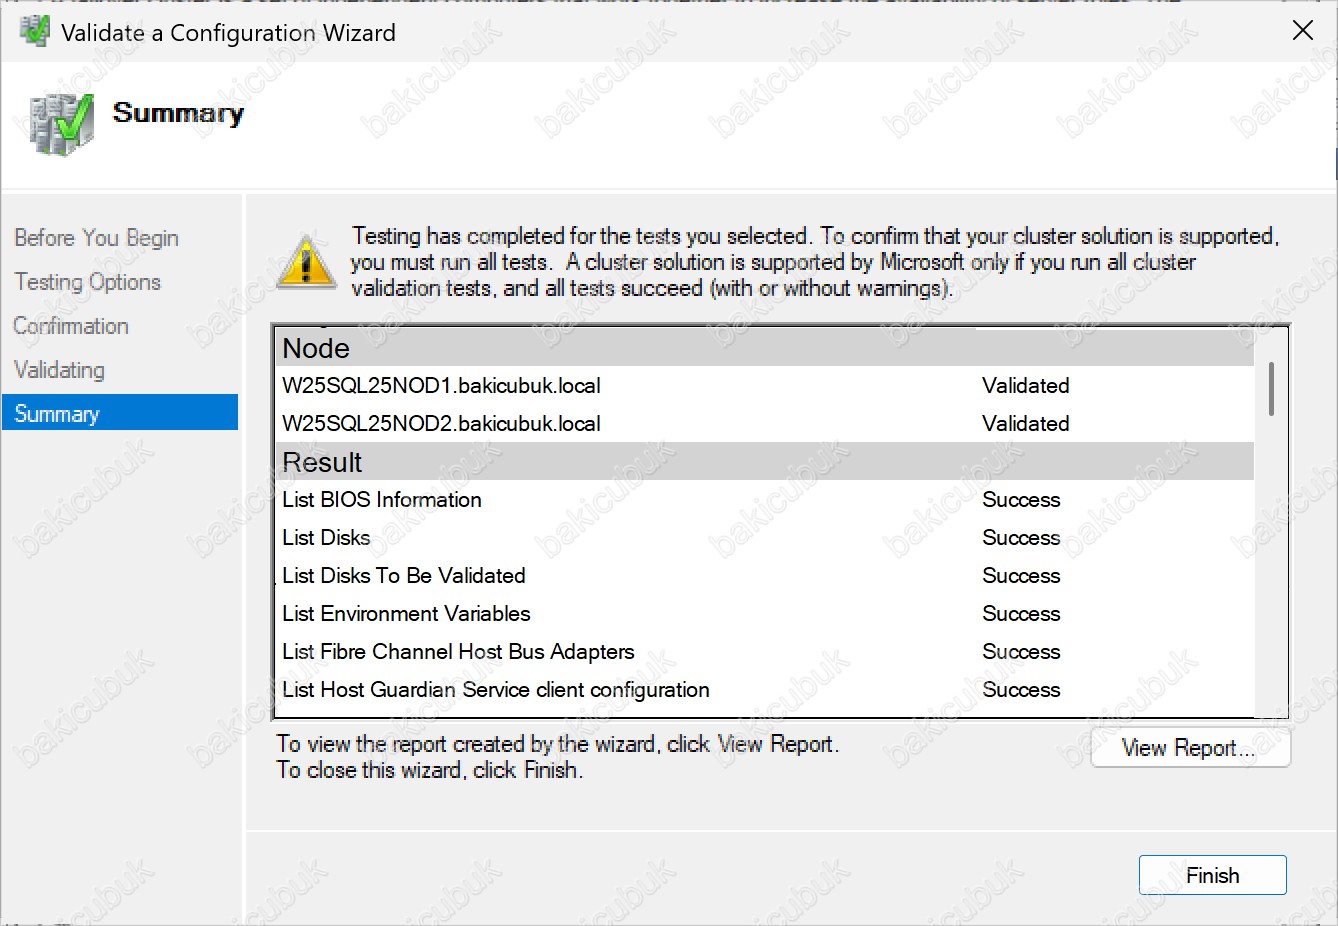Click the List BIOS Information result

382,500
